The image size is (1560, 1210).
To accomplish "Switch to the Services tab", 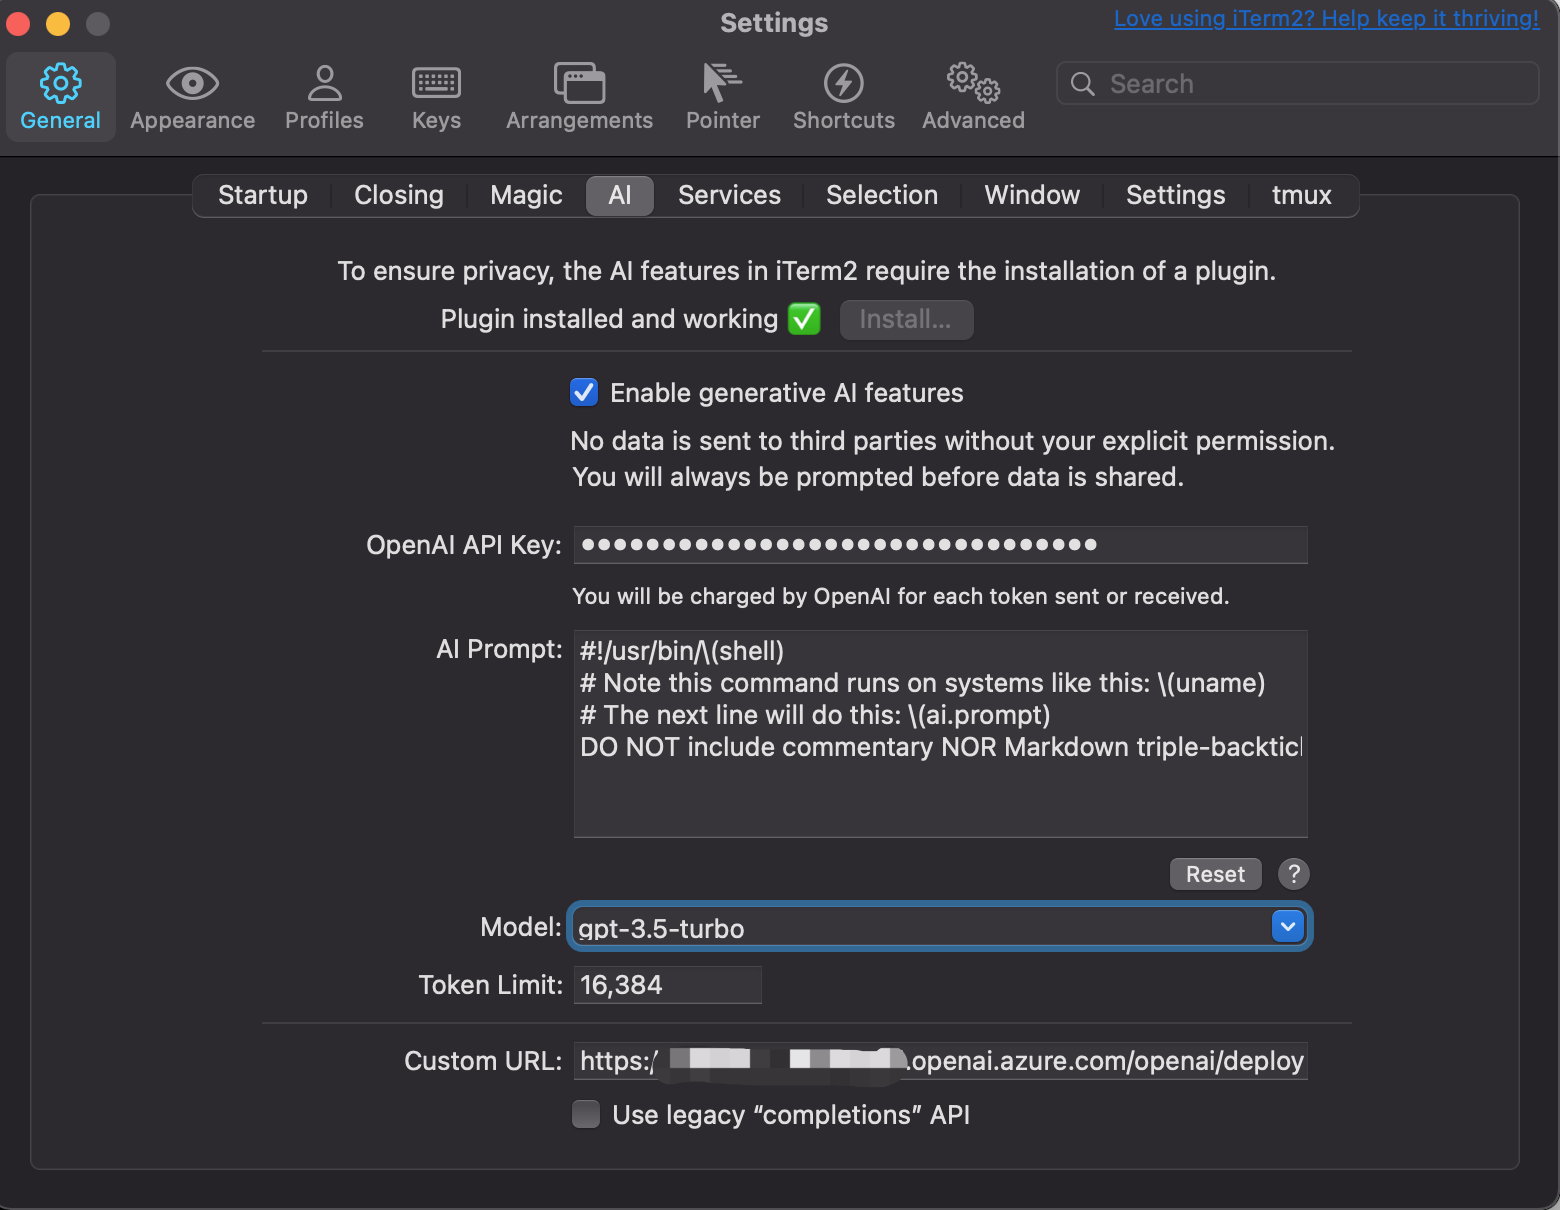I will [x=729, y=195].
